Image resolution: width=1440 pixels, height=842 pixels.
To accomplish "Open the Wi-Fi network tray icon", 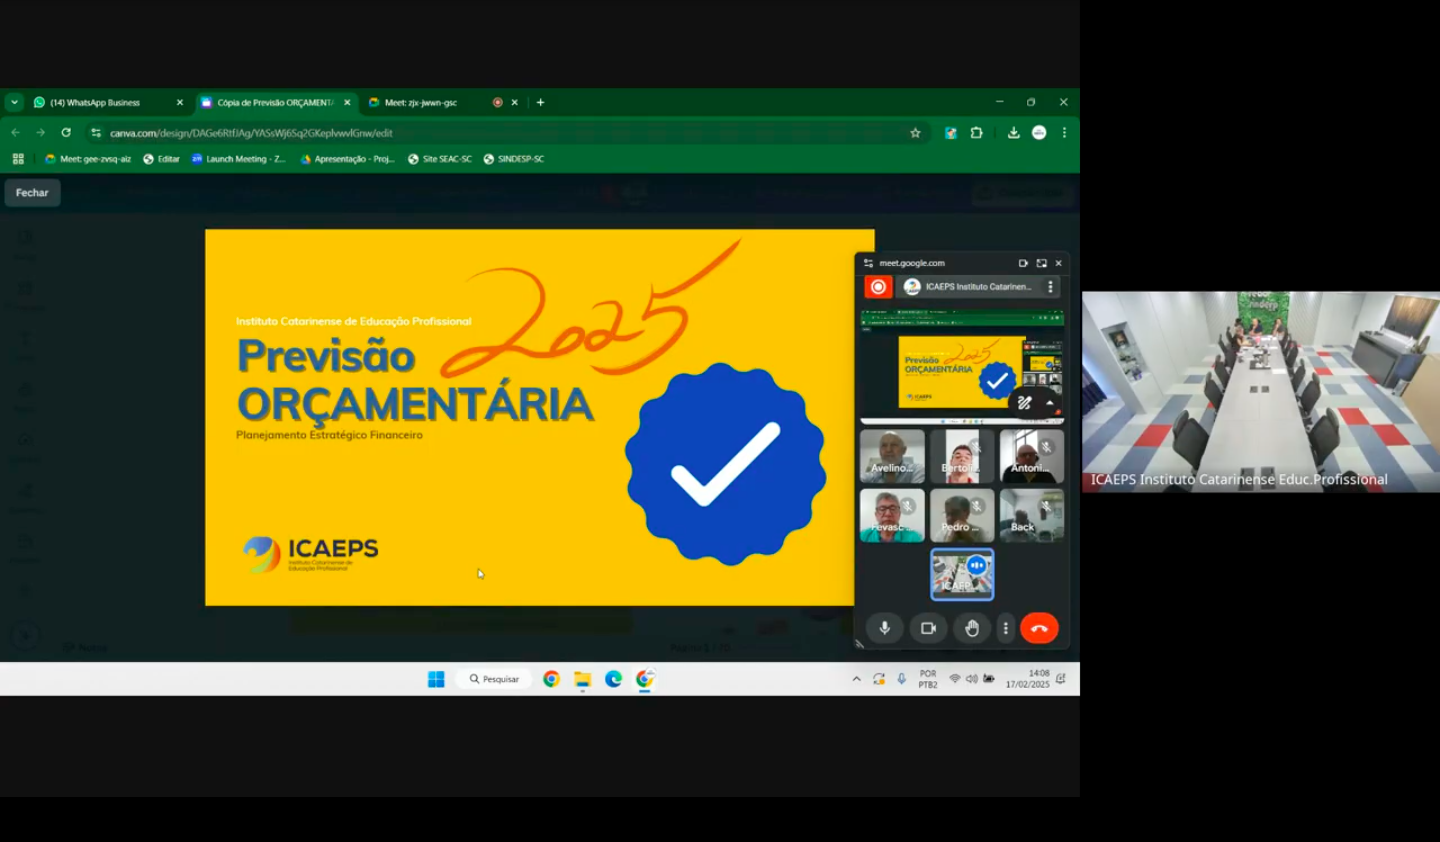I will click(x=955, y=679).
